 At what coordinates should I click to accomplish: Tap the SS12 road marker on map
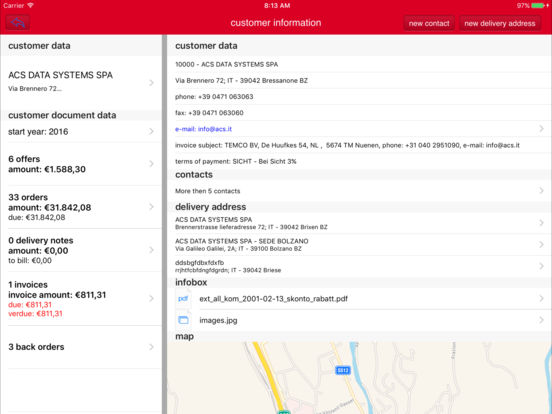(x=343, y=370)
